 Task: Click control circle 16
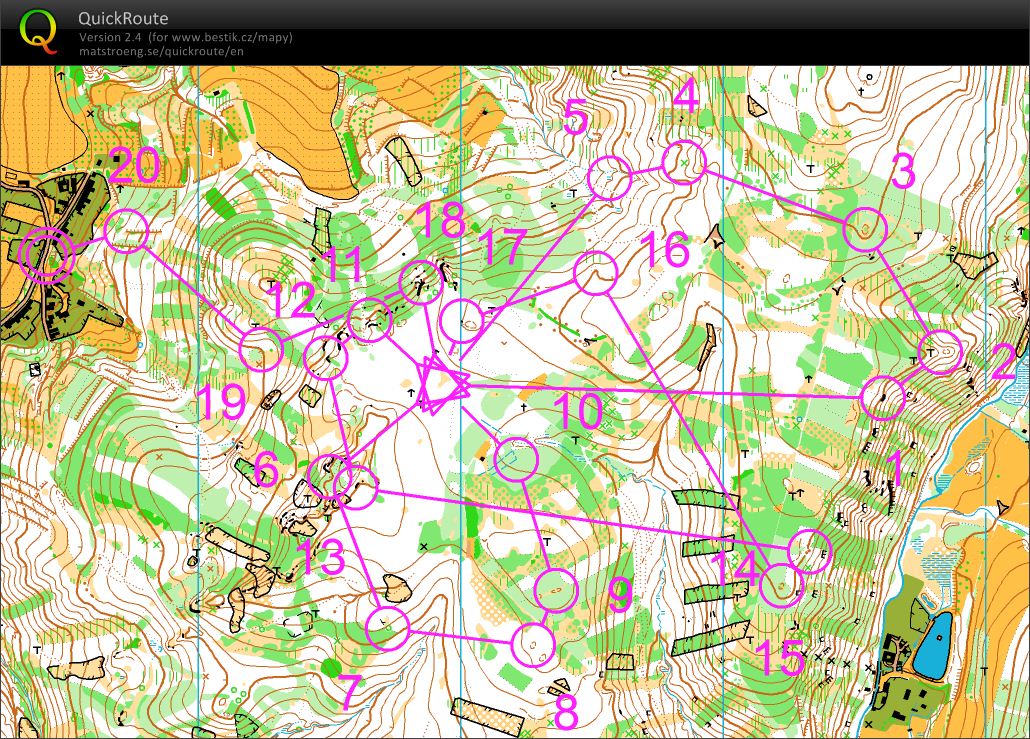point(596,273)
